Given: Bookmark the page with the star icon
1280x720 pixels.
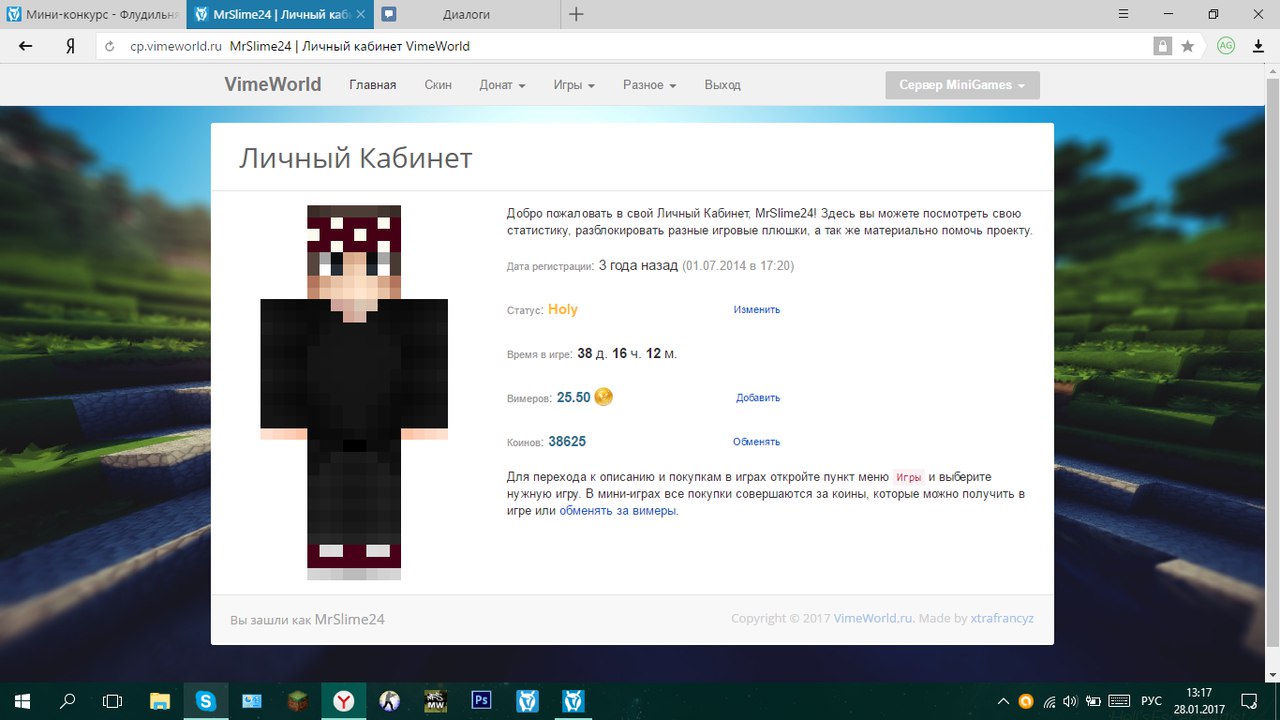Looking at the screenshot, I should (x=1187, y=46).
